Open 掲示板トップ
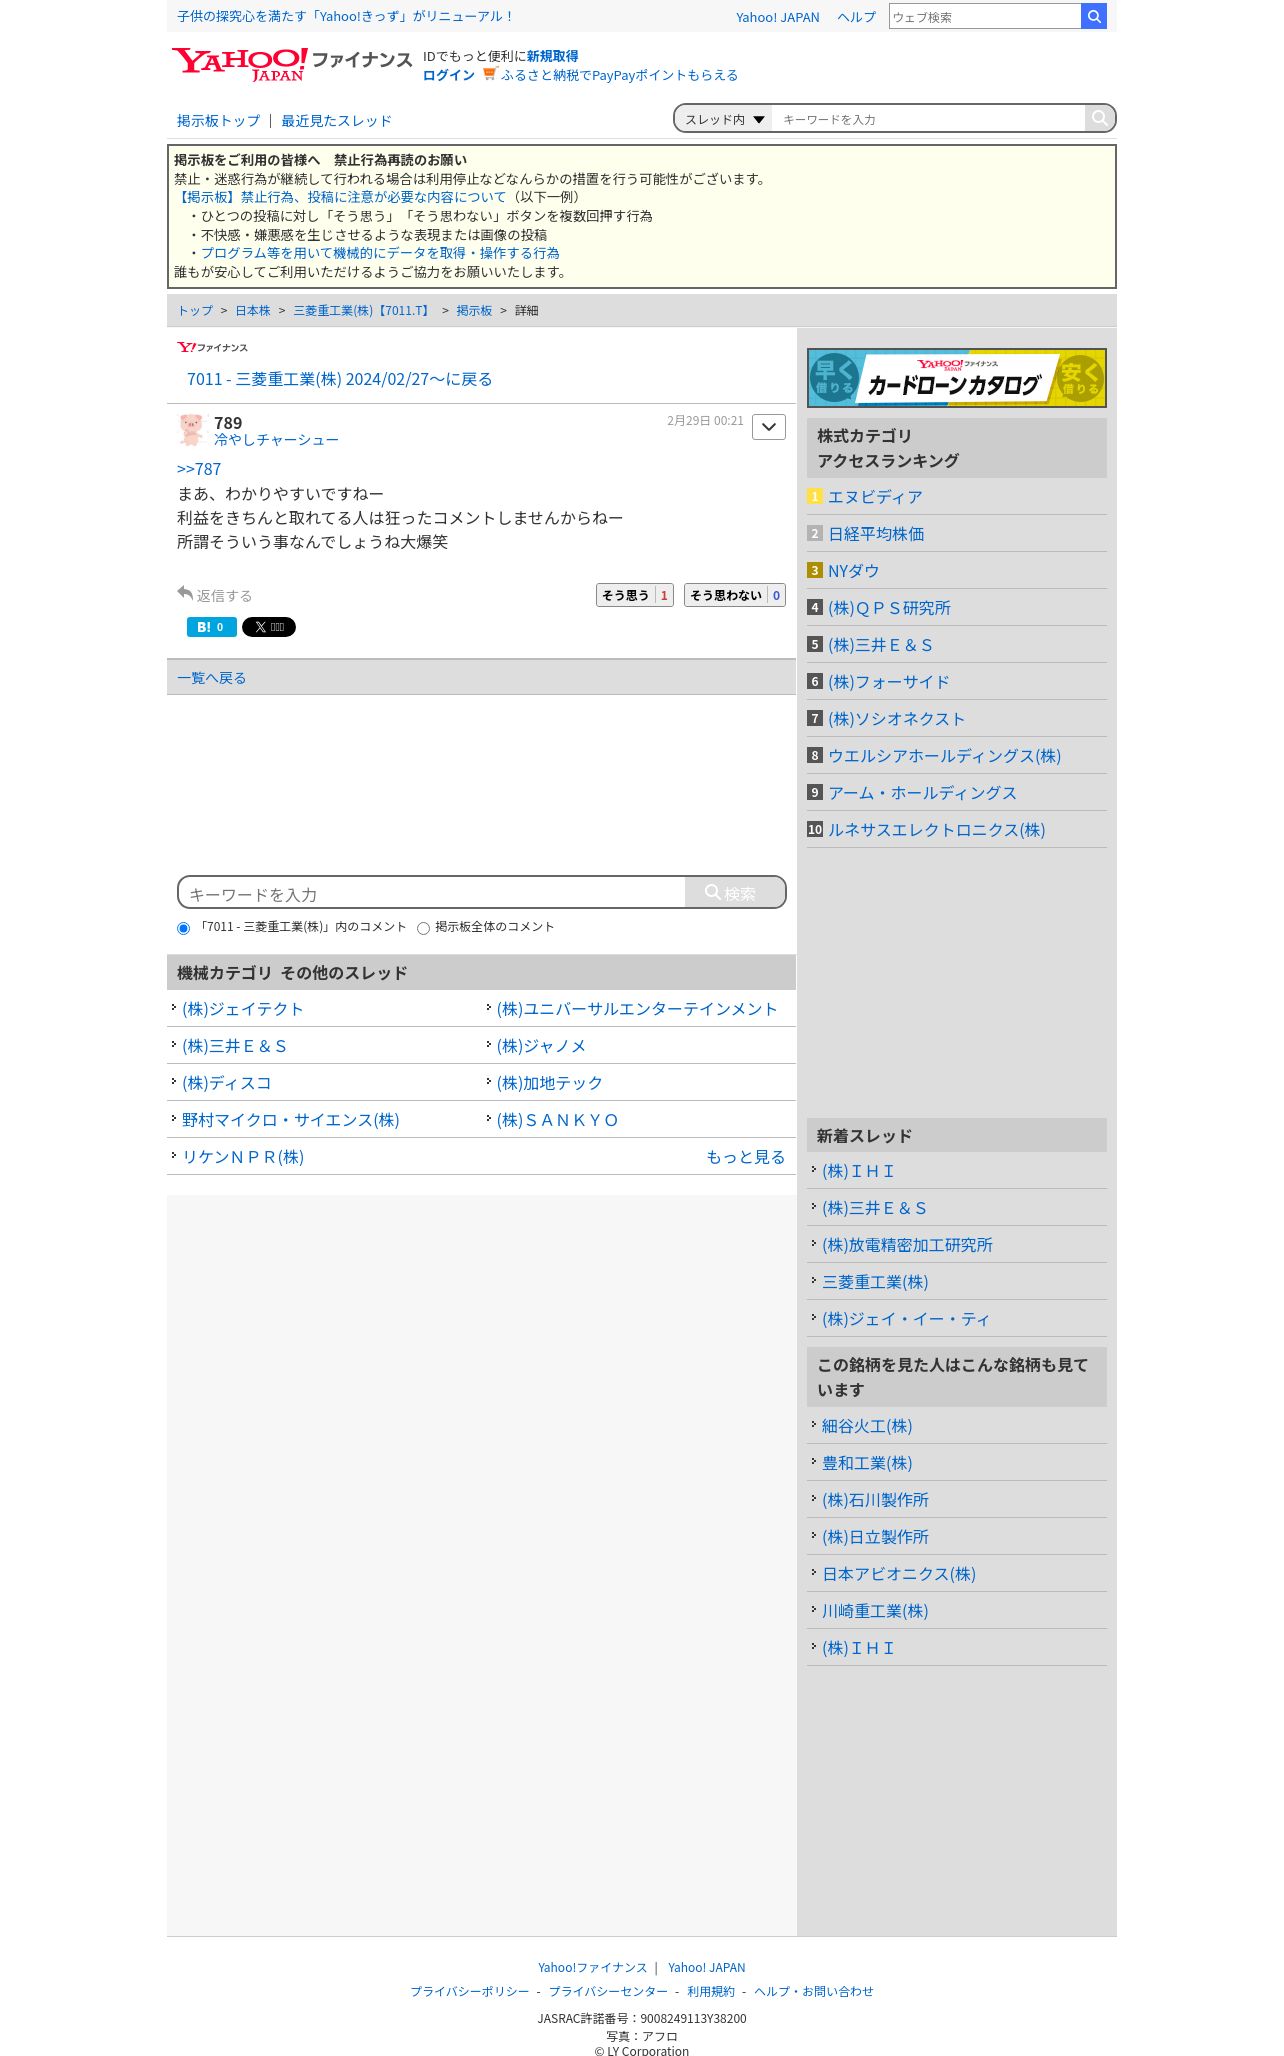Image resolution: width=1284 pixels, height=2056 pixels. click(x=218, y=121)
